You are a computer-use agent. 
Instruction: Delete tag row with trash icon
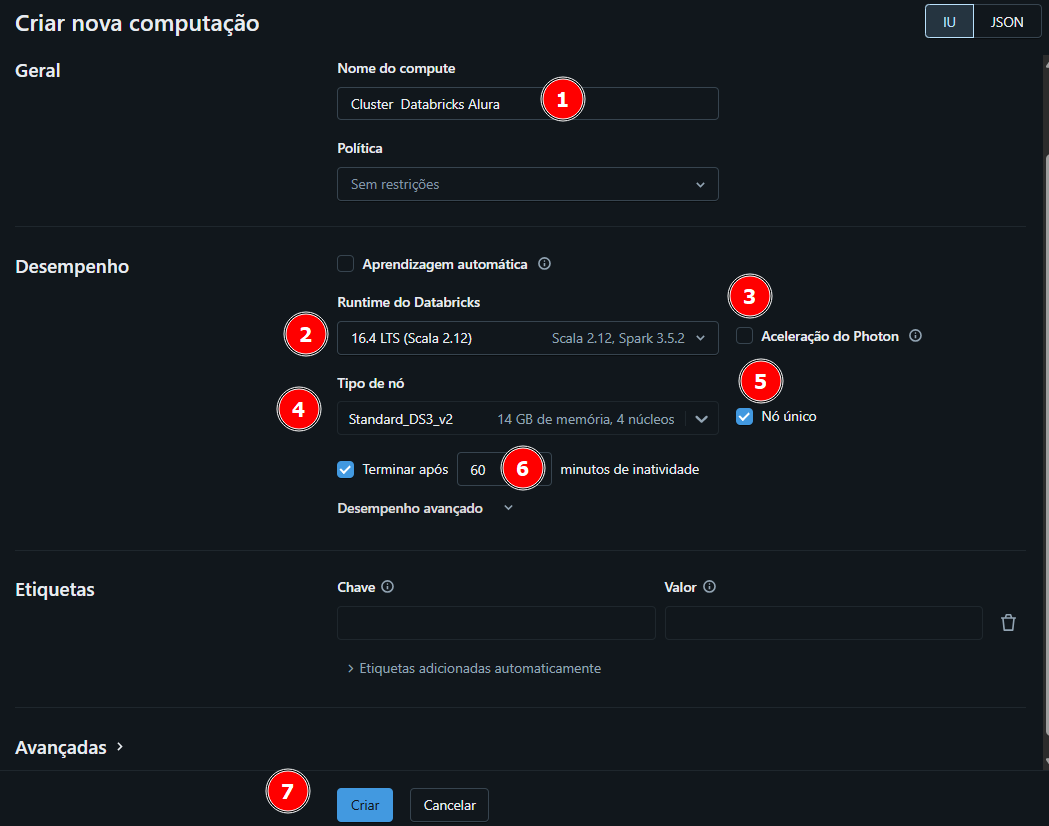point(1008,623)
